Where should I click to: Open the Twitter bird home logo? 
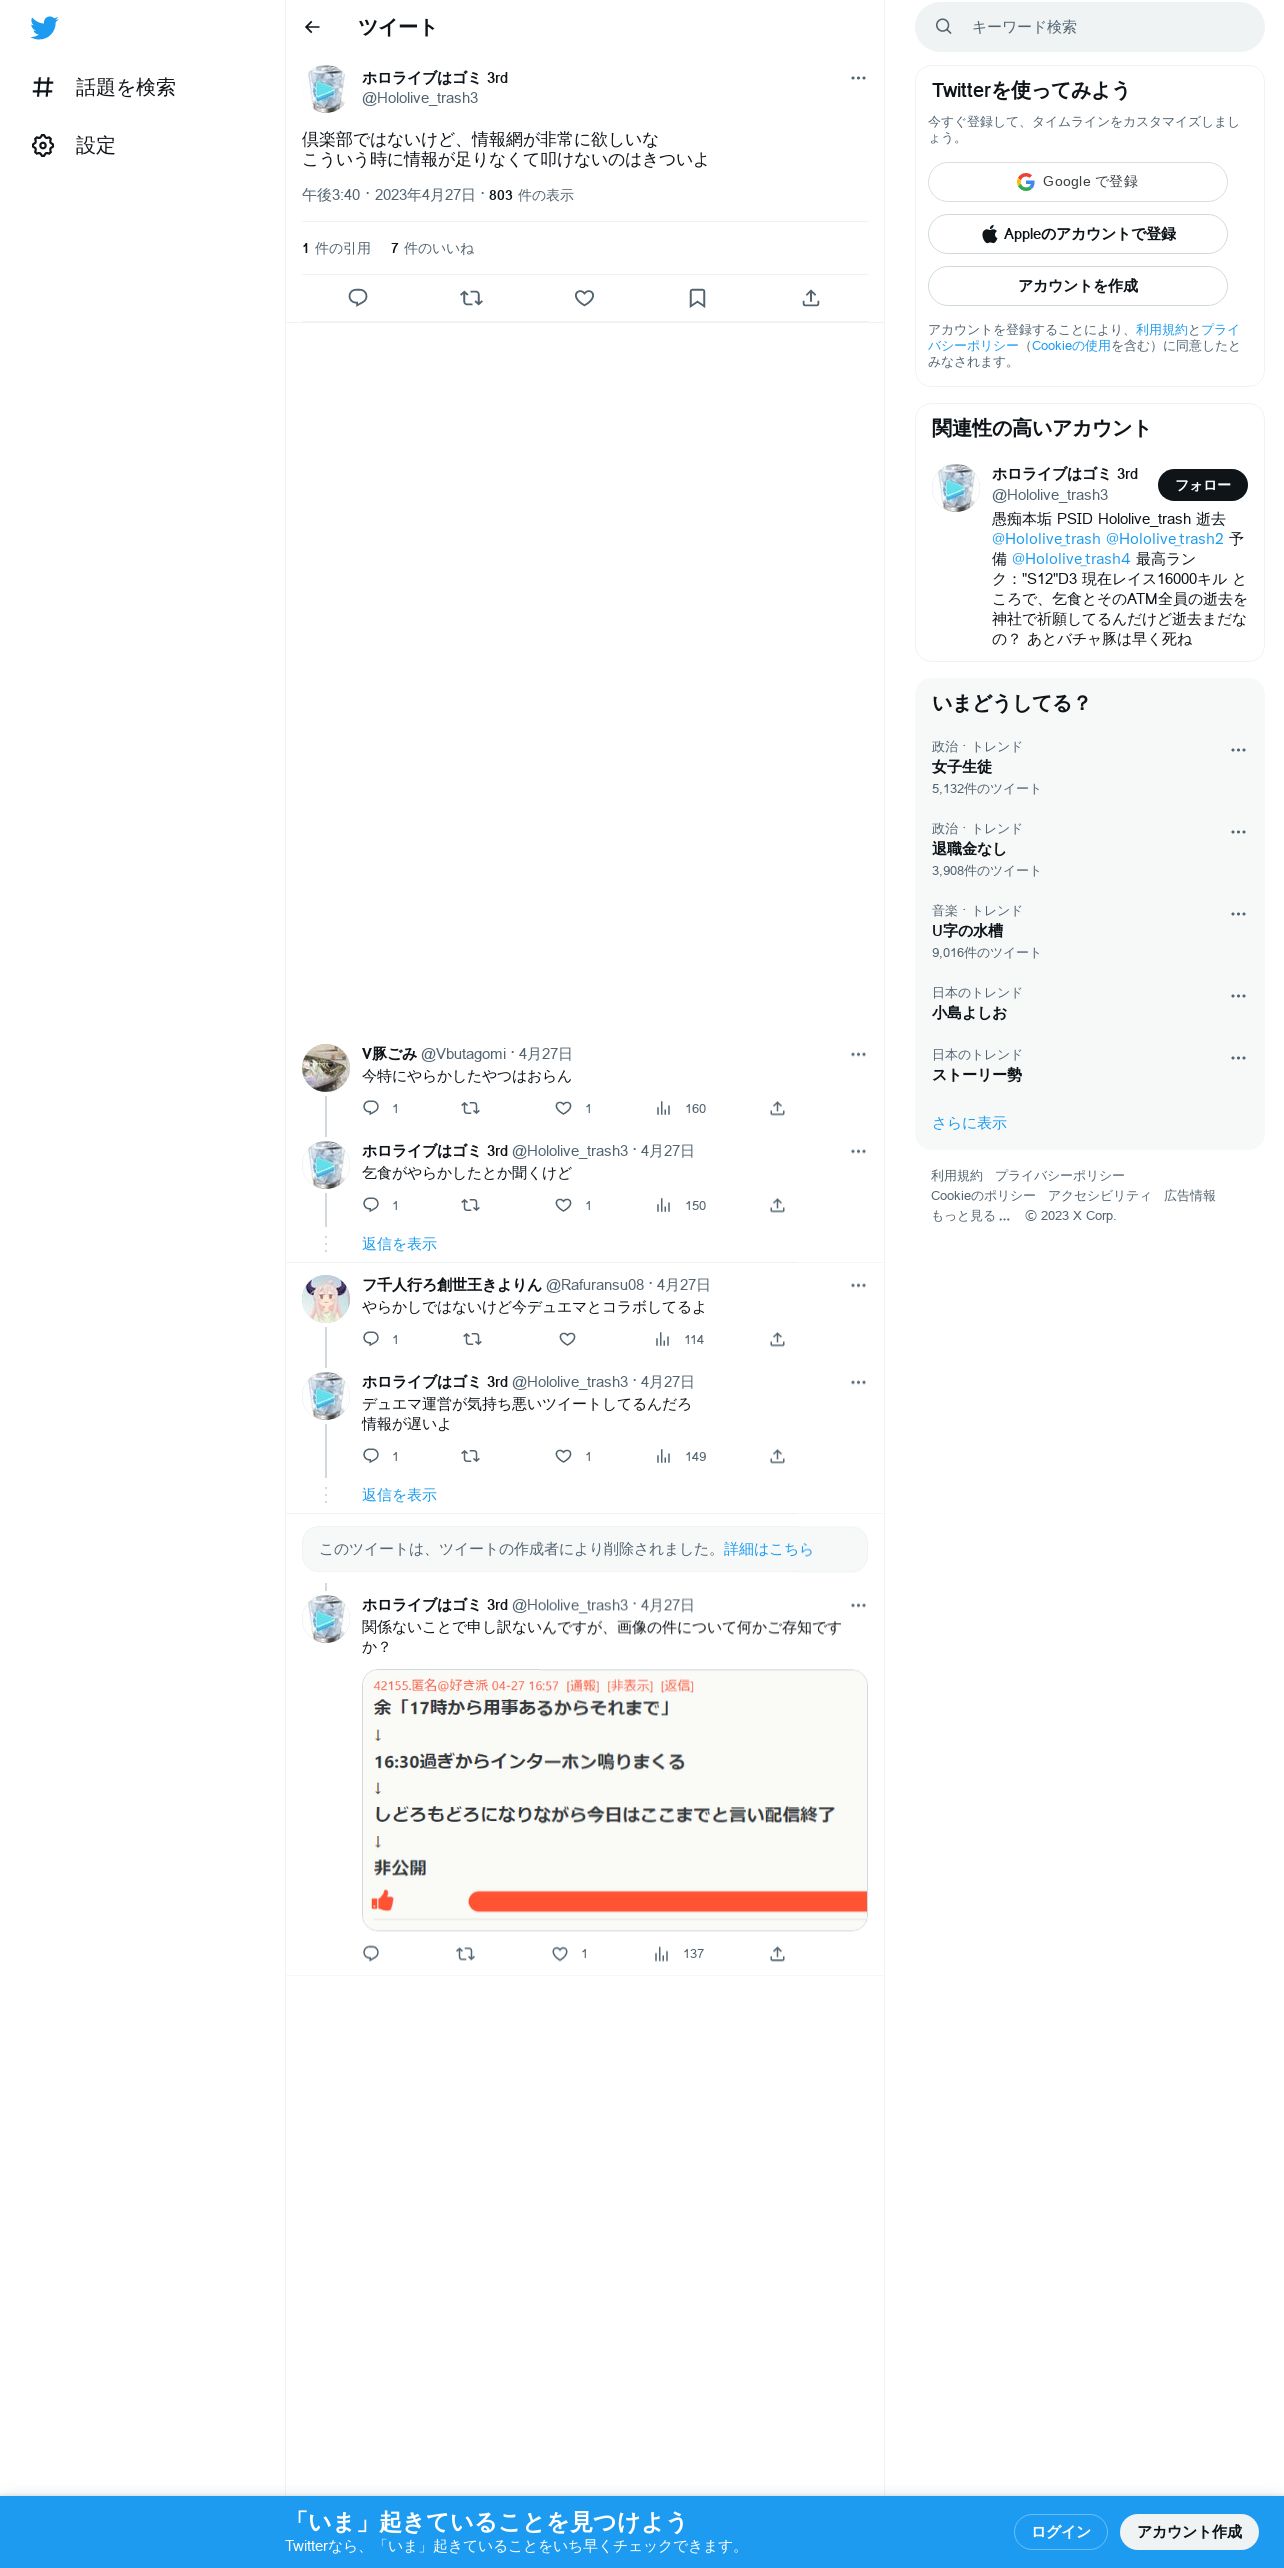(44, 28)
